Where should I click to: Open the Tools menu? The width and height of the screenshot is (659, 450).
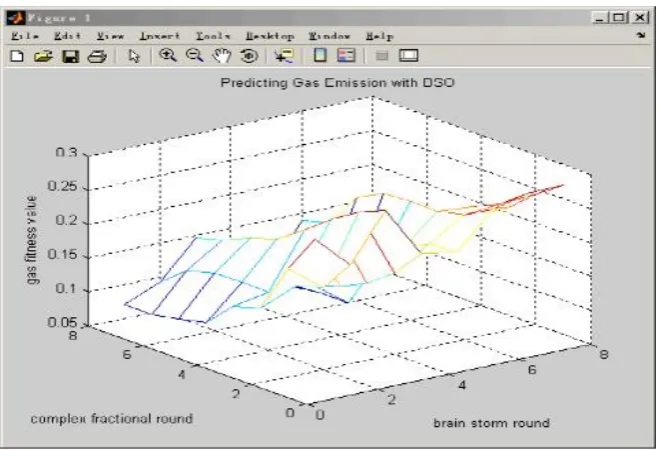(213, 36)
